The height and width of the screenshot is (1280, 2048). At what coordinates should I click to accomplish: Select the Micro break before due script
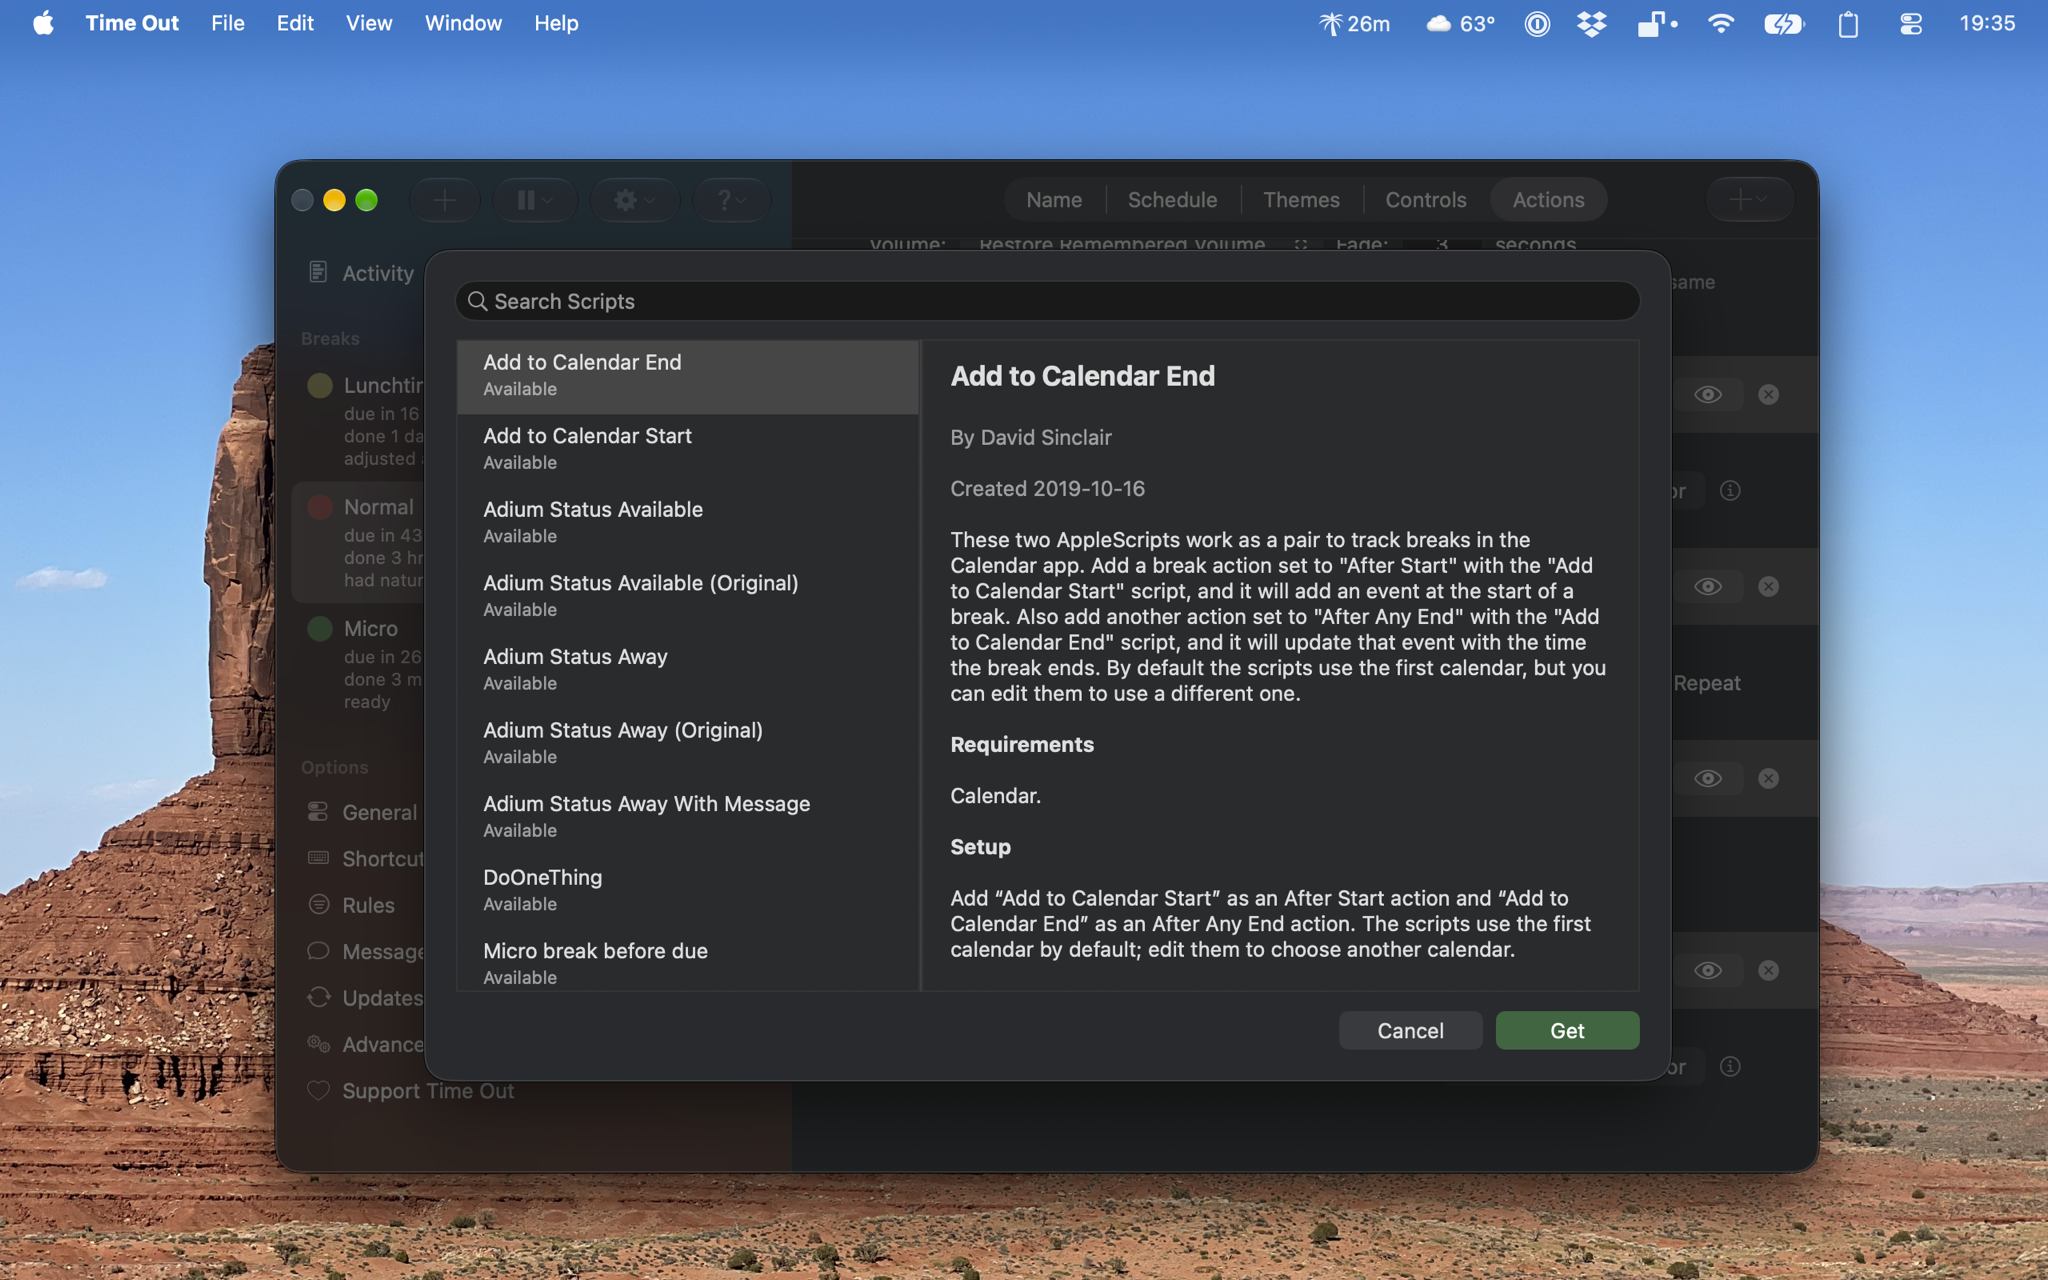[x=688, y=961]
